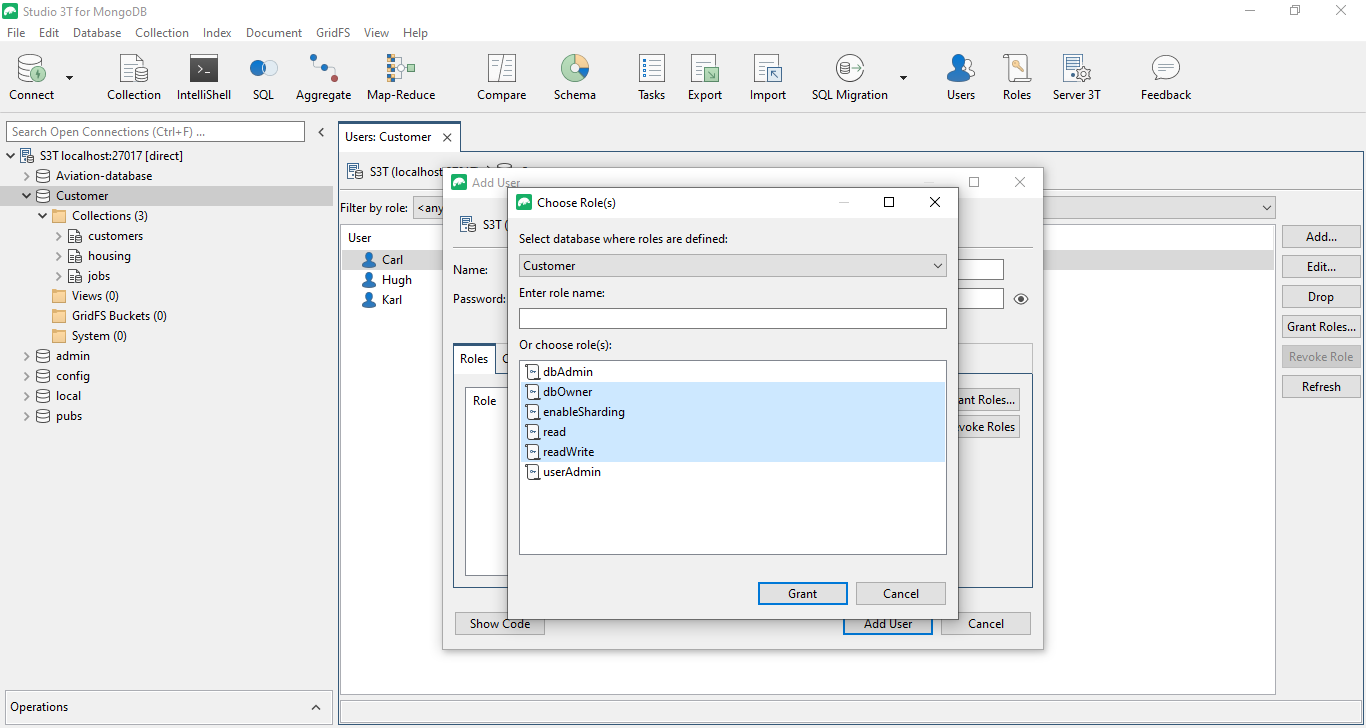
Task: Collapse the Customer database node
Action: click(x=27, y=196)
